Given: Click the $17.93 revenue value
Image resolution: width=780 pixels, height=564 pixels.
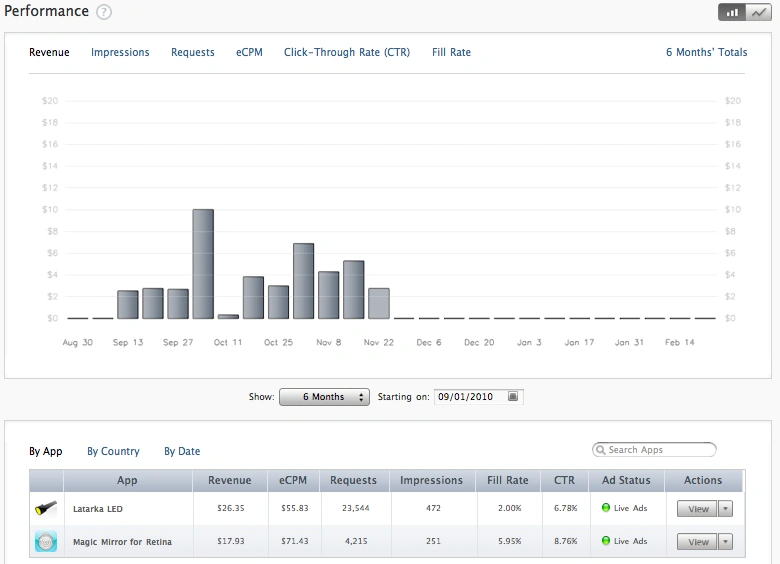Looking at the screenshot, I should (231, 541).
